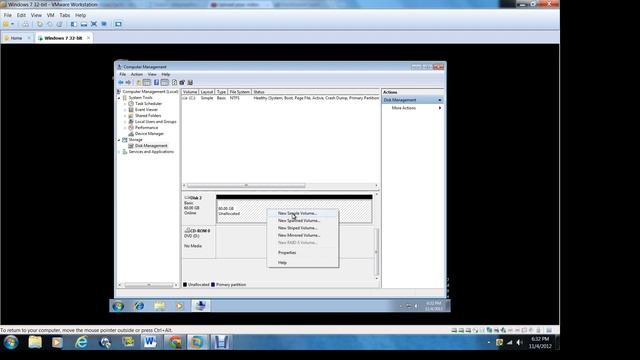Image resolution: width=640 pixels, height=360 pixels.
Task: Sort by the File System column header
Action: [x=239, y=92]
